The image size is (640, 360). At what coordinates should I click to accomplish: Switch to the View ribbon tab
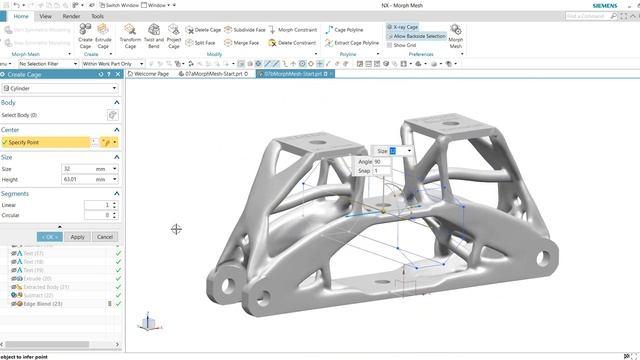tap(45, 16)
